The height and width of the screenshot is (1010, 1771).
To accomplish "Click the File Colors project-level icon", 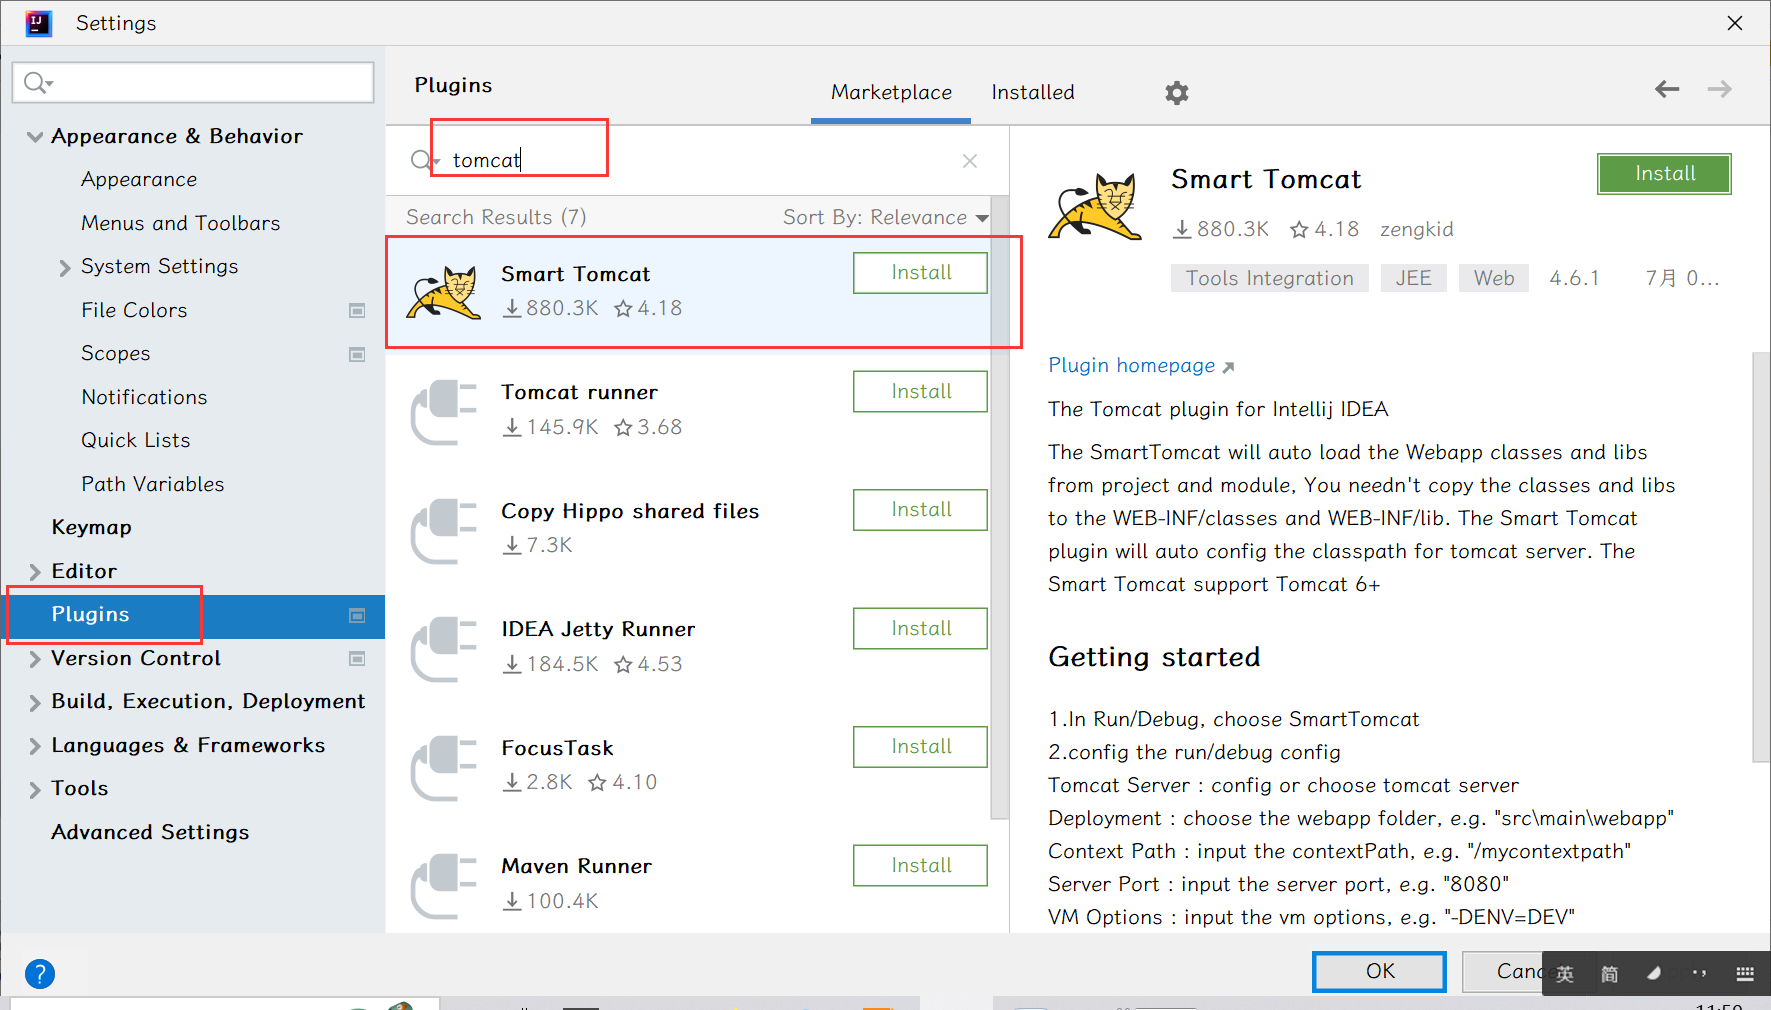I will (357, 311).
